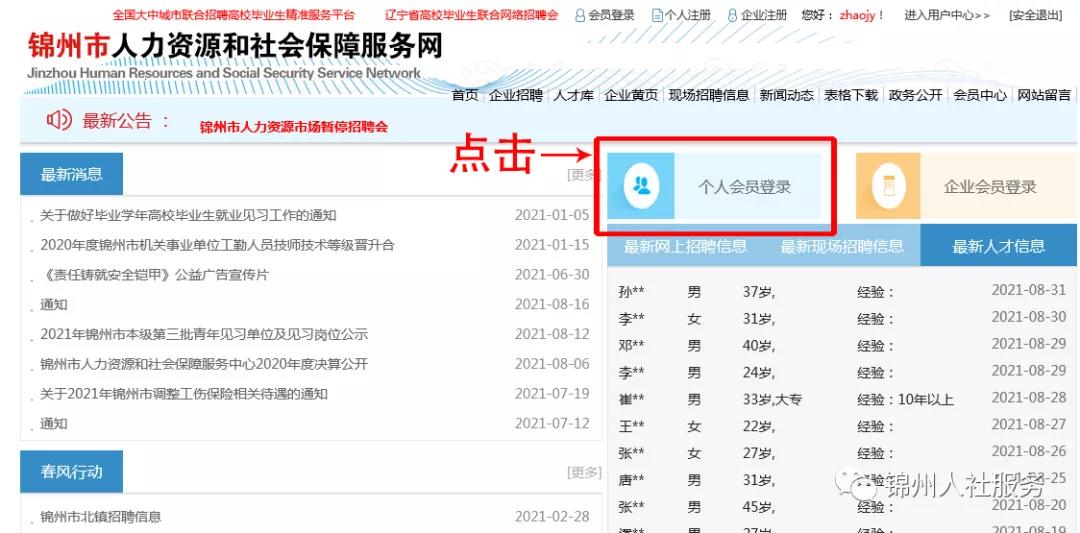Click 最新消息 section header
Screen dimensions: 1080x533
click(72, 174)
